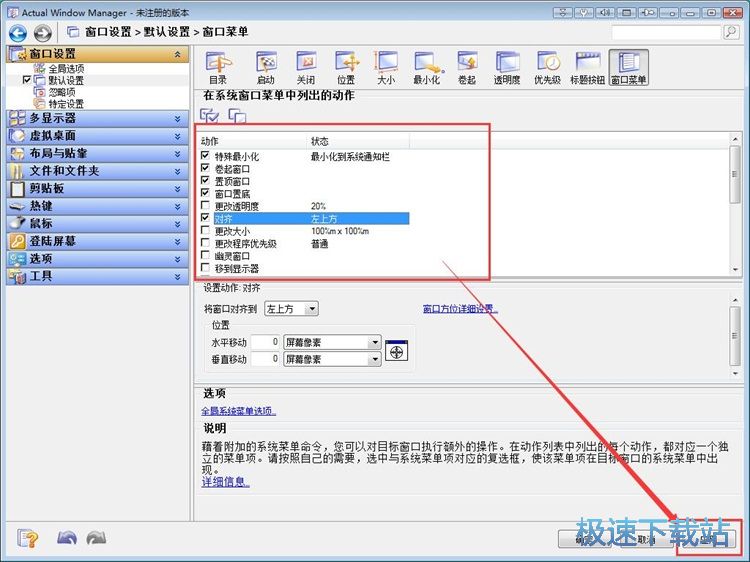Click the action list scroll-down arrow
This screenshot has height=562, width=750.
tap(735, 270)
